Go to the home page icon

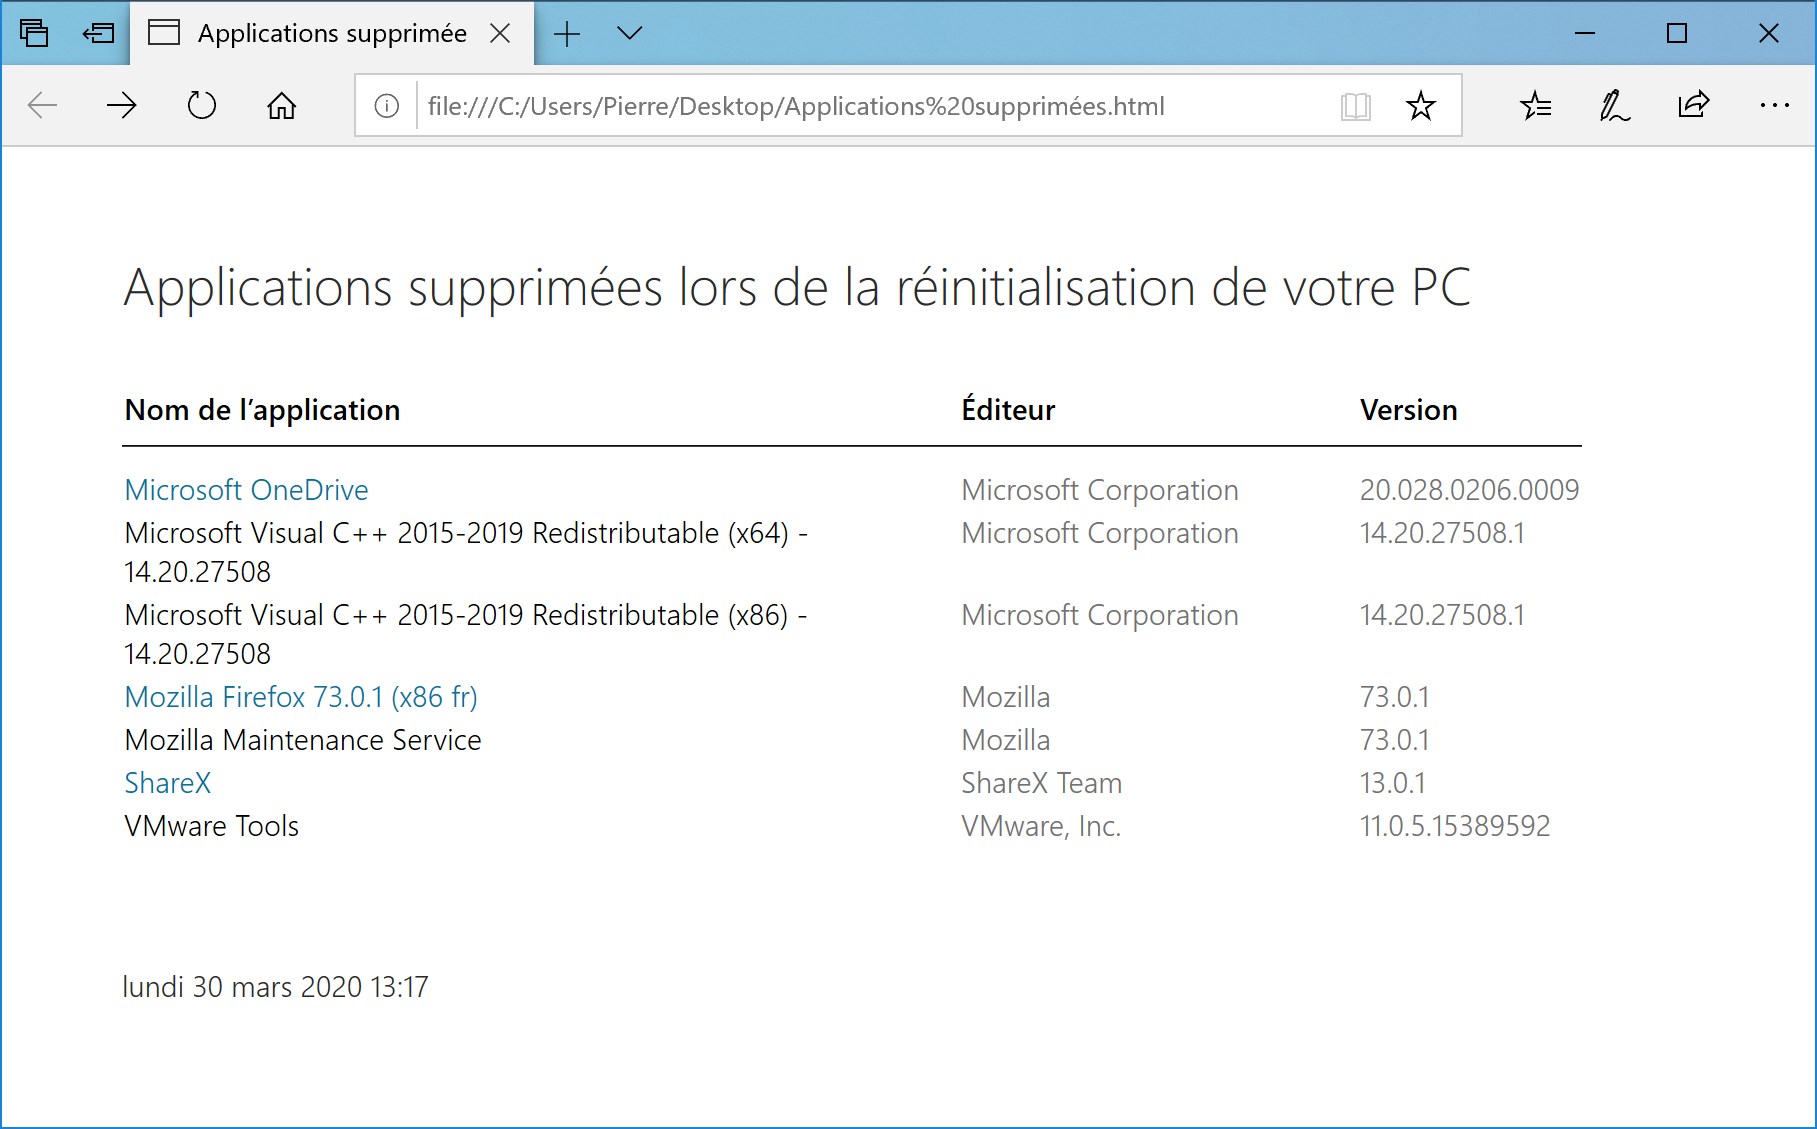coord(282,105)
